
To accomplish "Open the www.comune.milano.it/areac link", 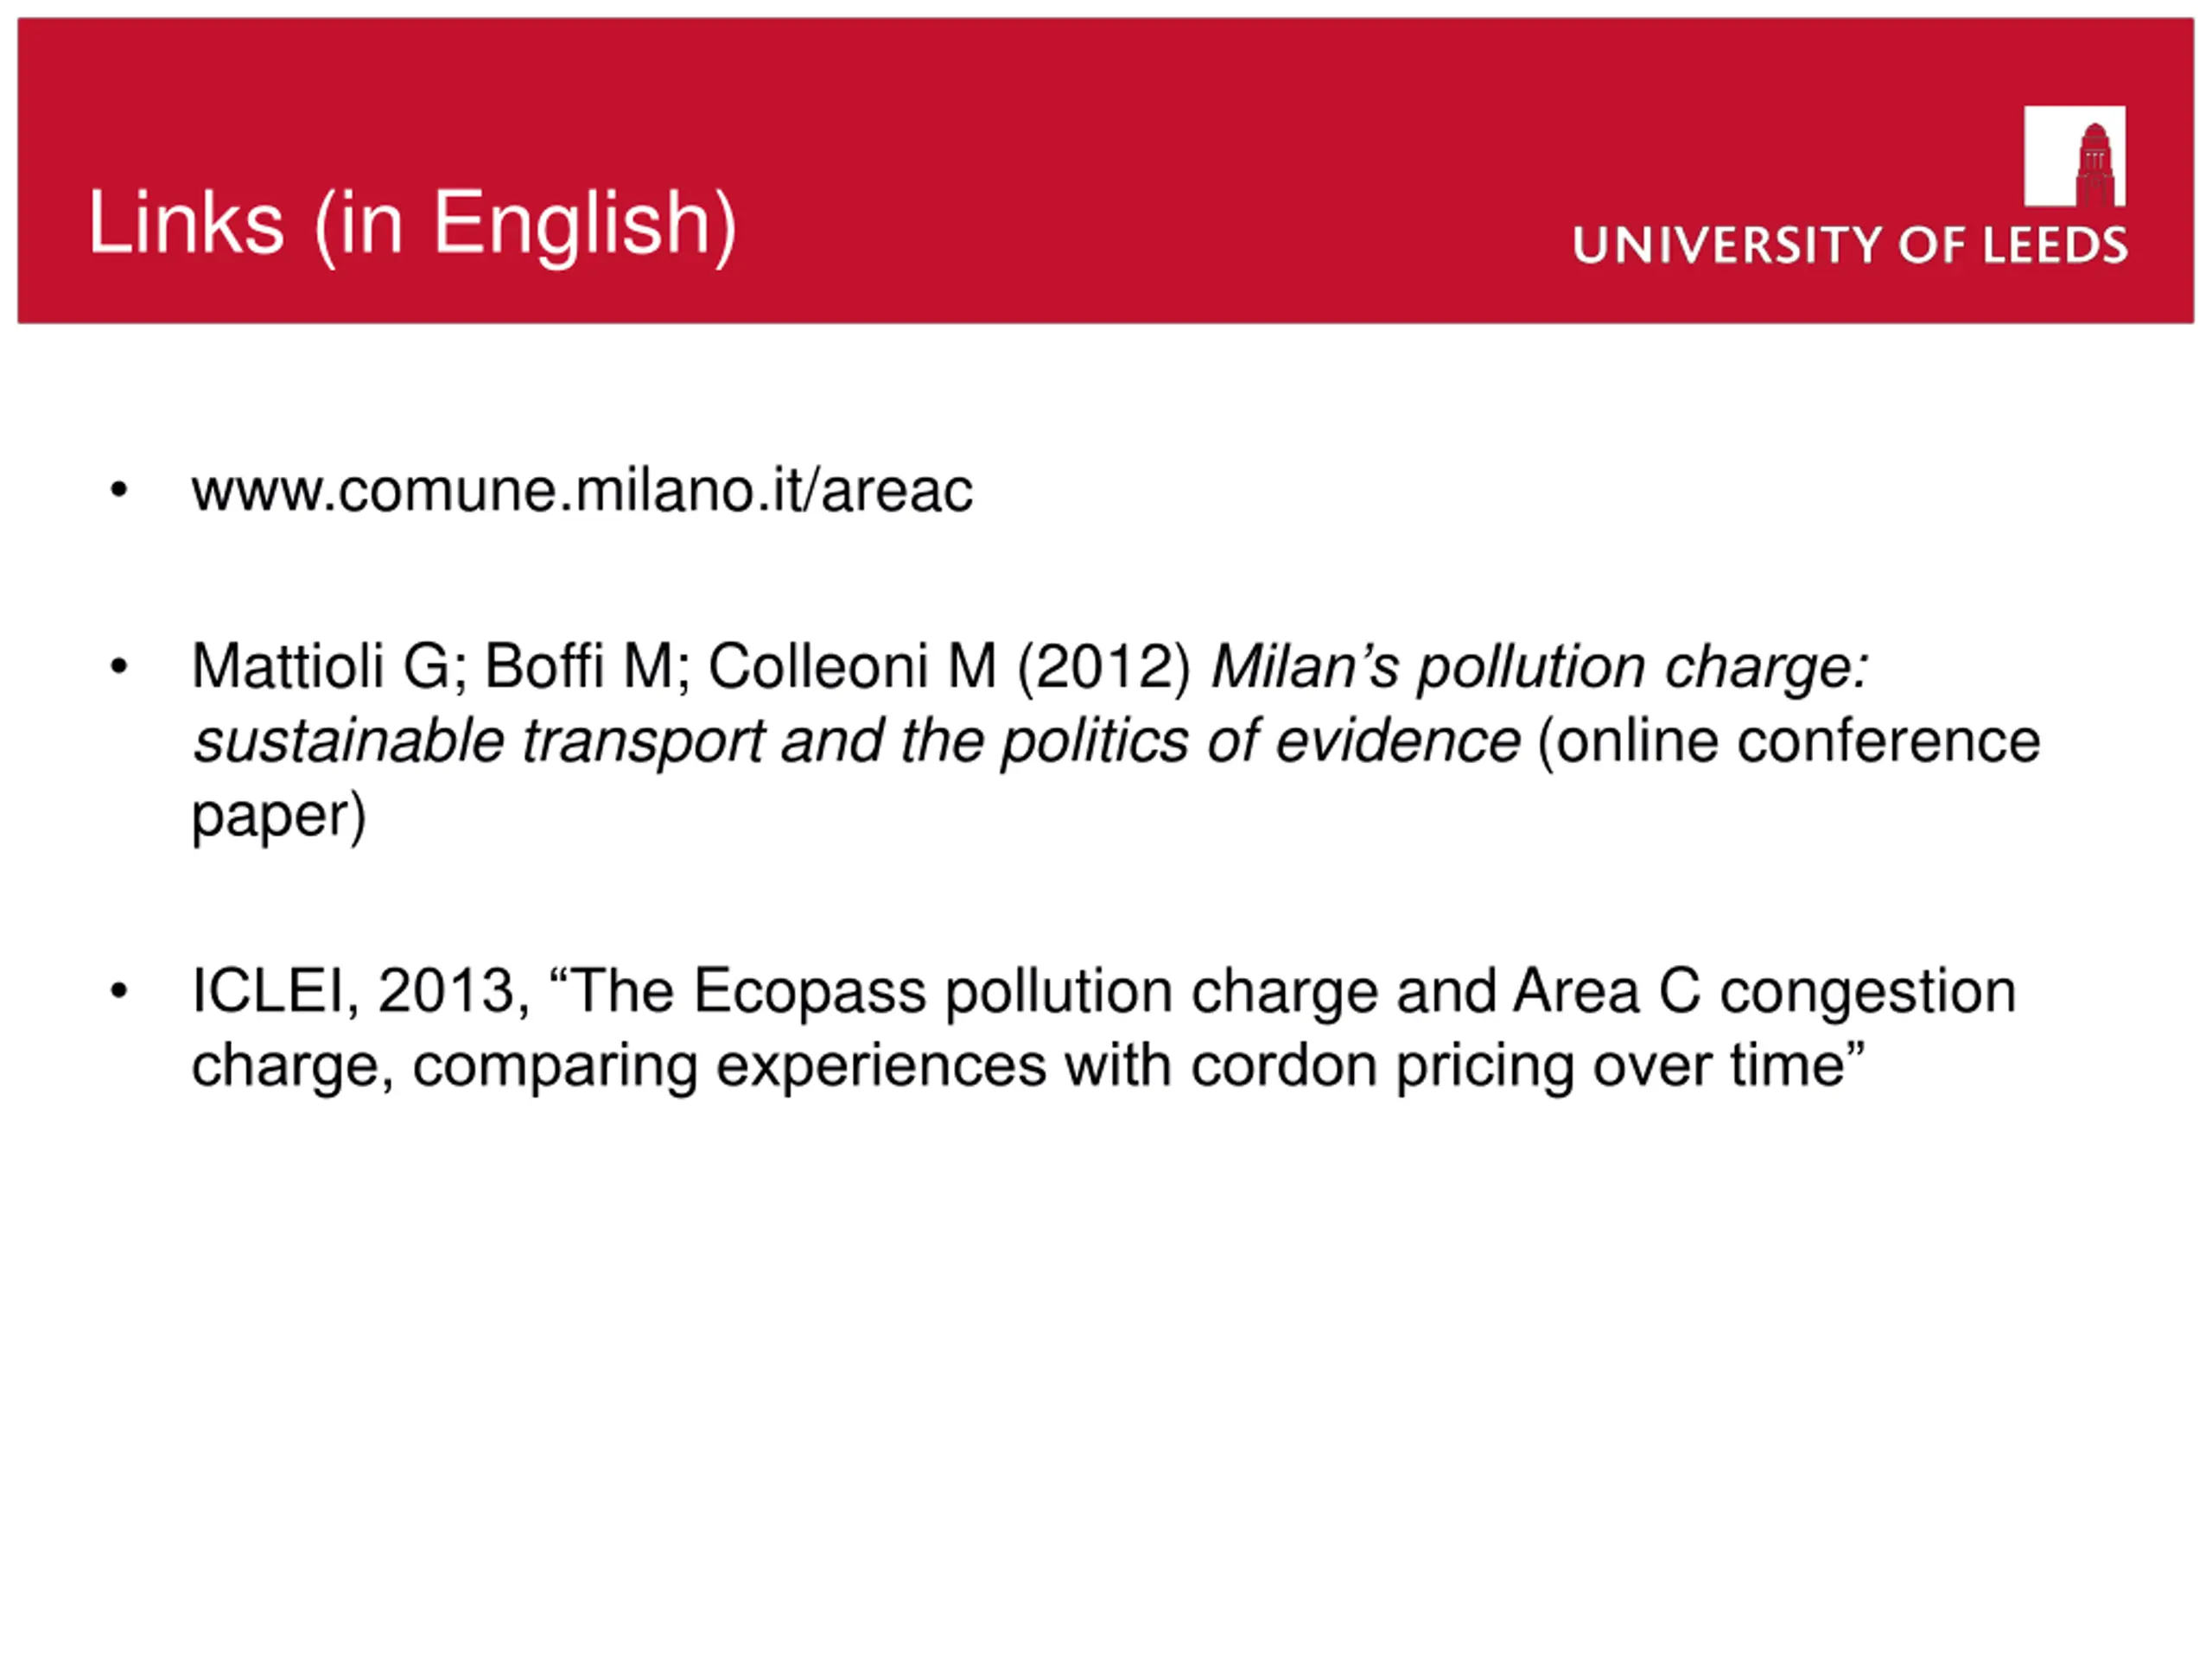I will click(x=582, y=490).
